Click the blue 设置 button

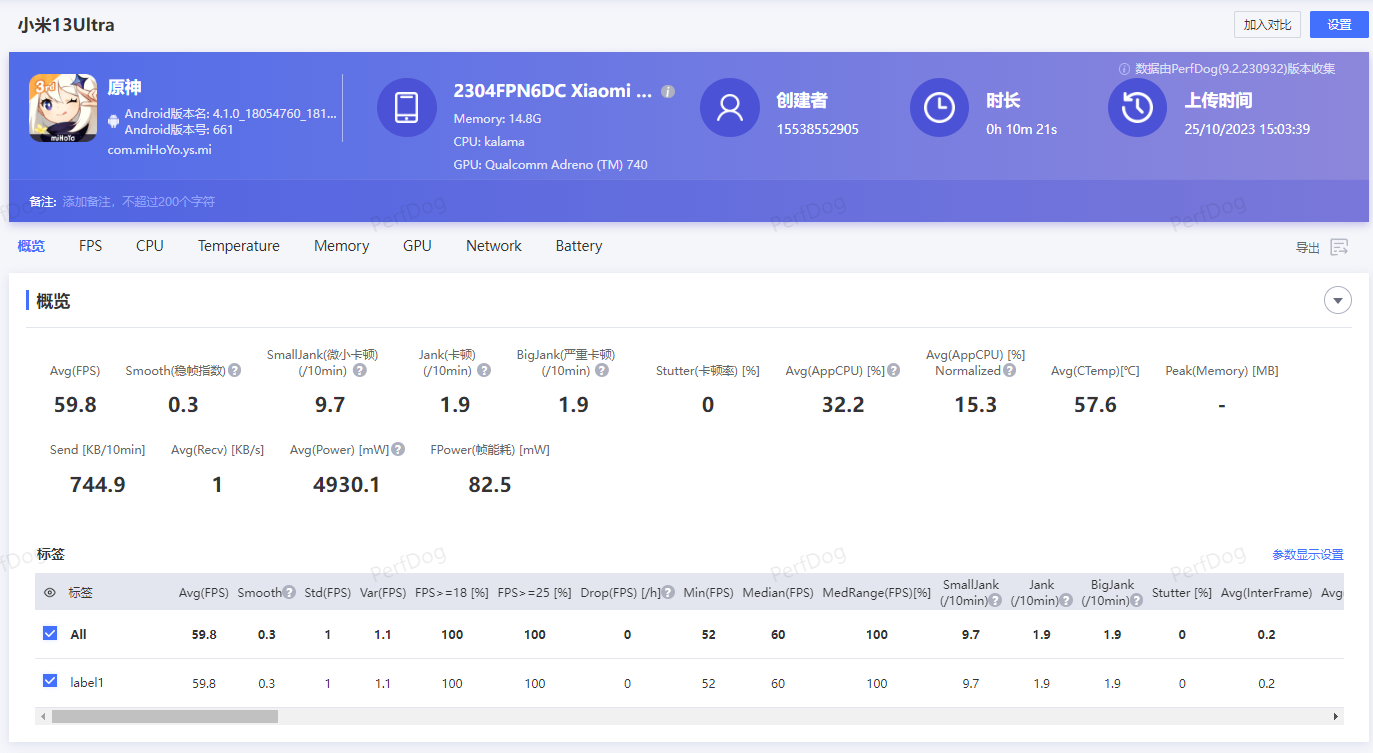coord(1339,25)
